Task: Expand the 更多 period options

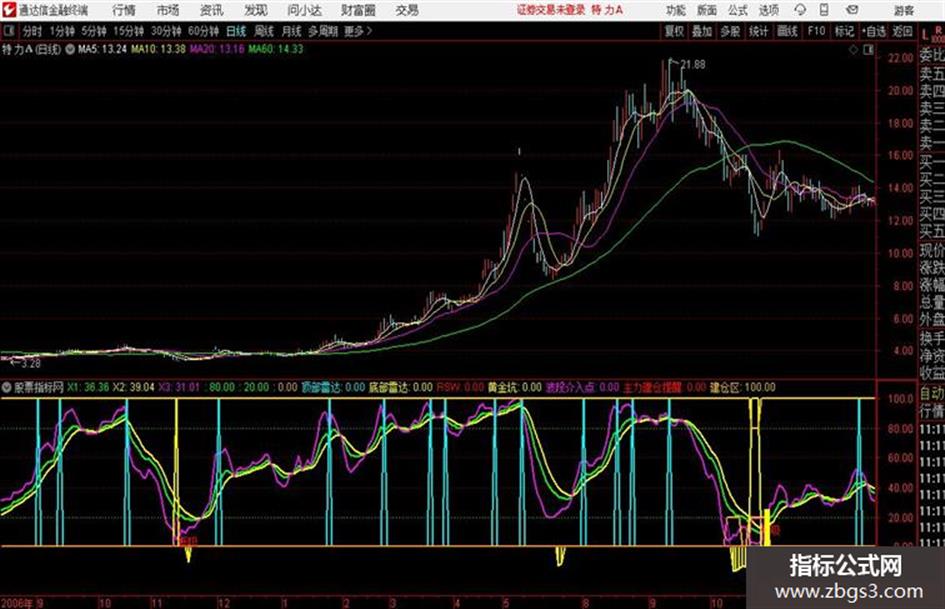Action: coord(359,31)
